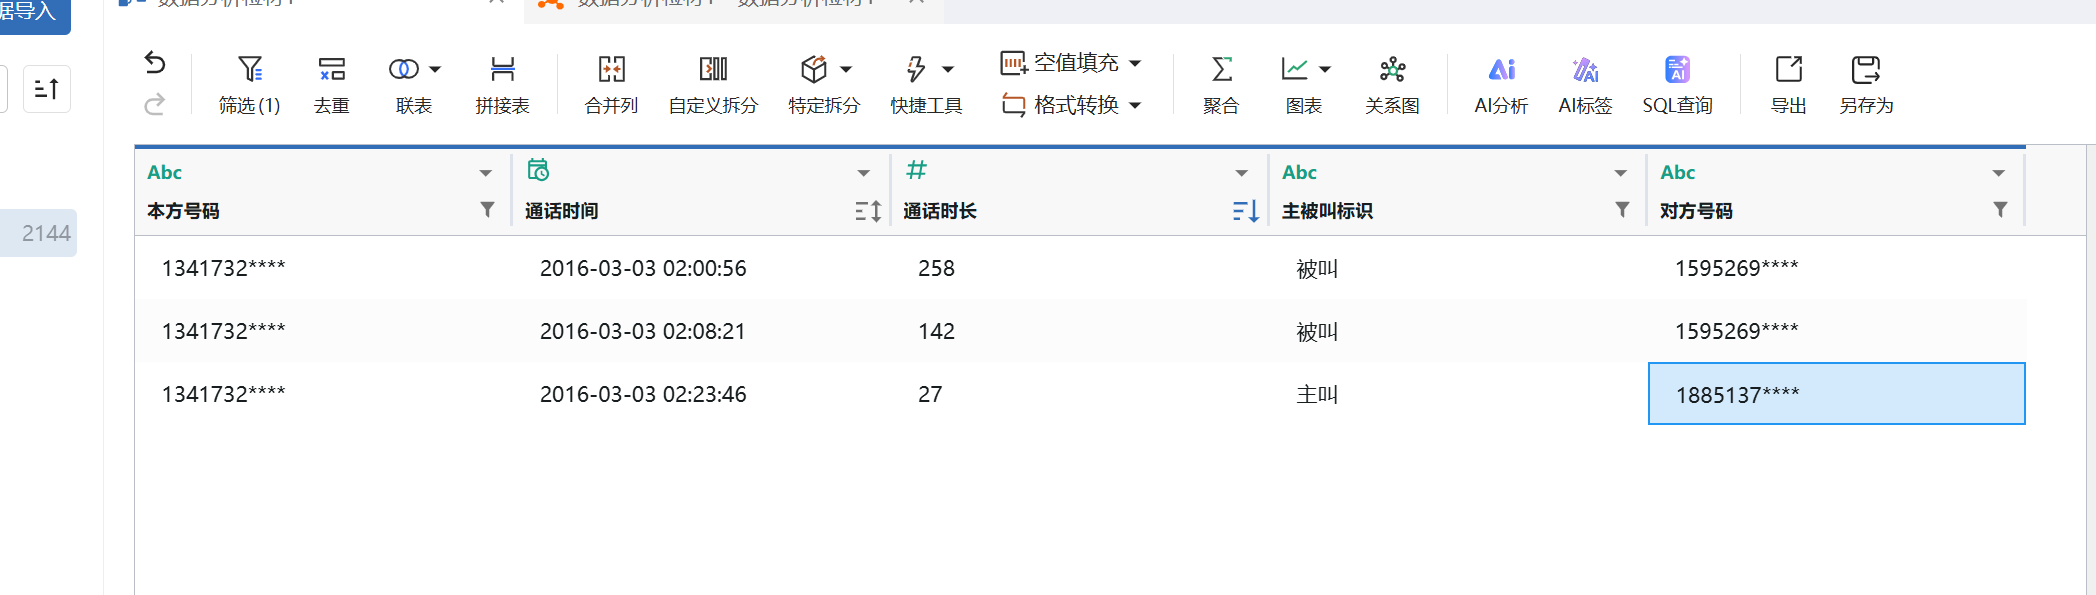Click the undo arrow icon
Image resolution: width=2096 pixels, height=595 pixels.
tap(155, 63)
